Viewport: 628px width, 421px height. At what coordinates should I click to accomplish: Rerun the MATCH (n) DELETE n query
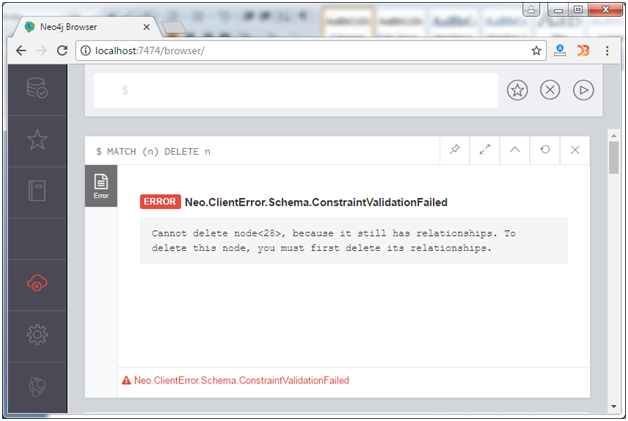tap(545, 150)
